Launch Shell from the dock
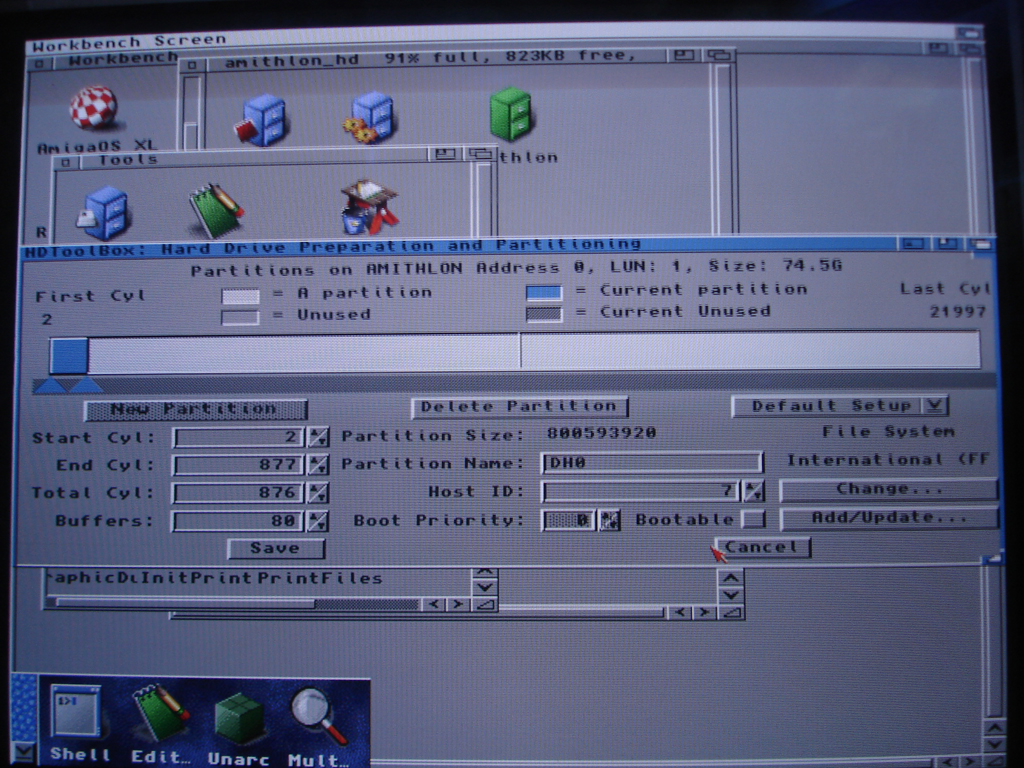The image size is (1024, 768). coord(77,722)
